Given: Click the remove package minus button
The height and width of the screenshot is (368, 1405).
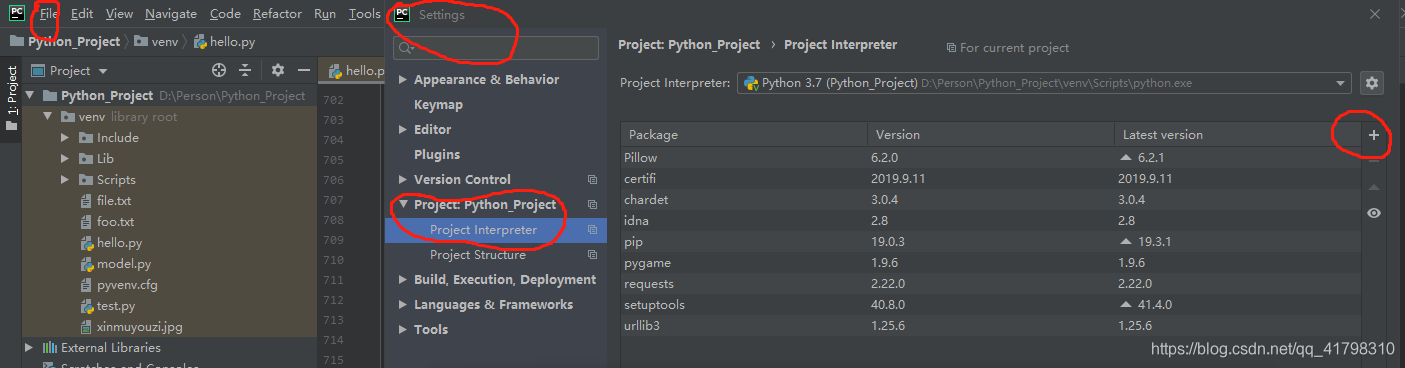Looking at the screenshot, I should tap(1374, 160).
